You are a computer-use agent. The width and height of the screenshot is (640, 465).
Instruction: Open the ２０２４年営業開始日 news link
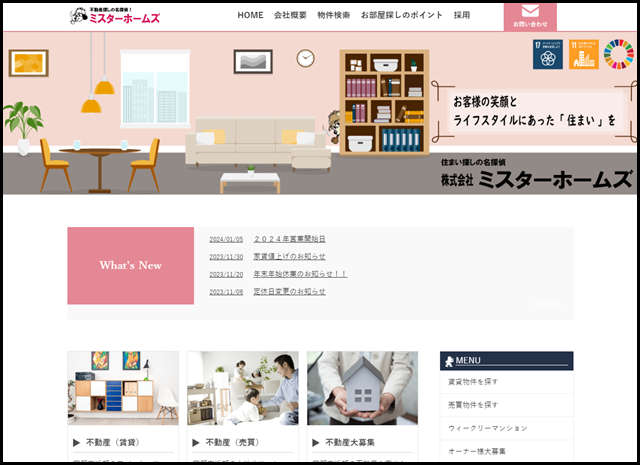(x=289, y=239)
